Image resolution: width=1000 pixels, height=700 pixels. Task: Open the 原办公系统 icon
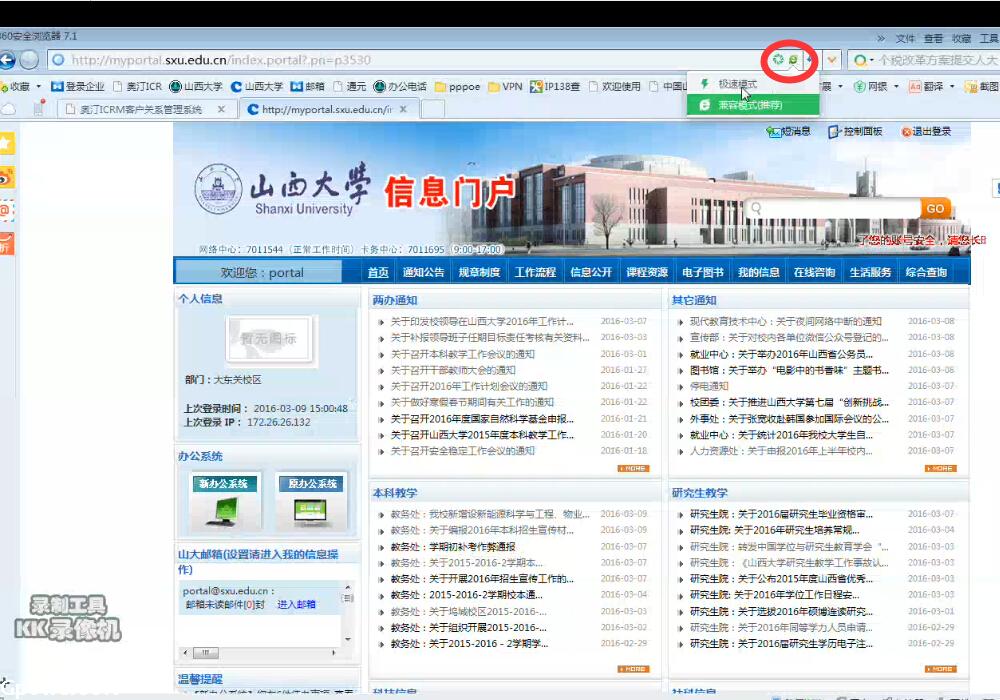[x=312, y=500]
